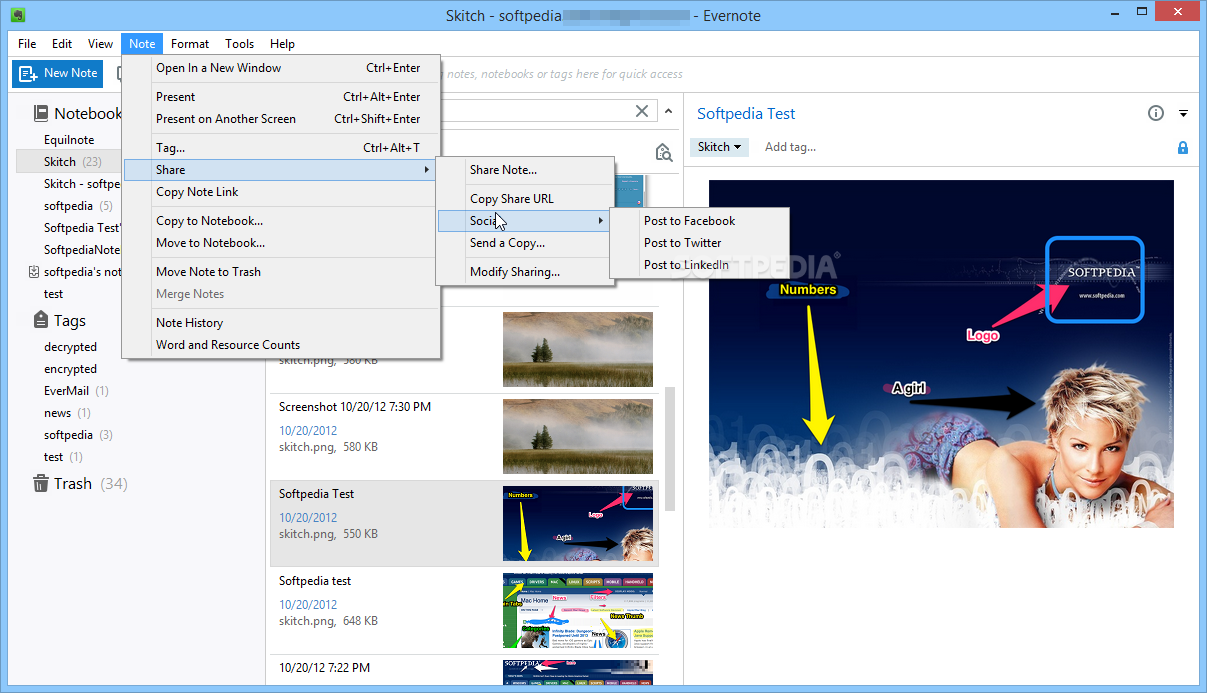Click the New Note button
Screen dimensions: 1207x693
pos(57,73)
